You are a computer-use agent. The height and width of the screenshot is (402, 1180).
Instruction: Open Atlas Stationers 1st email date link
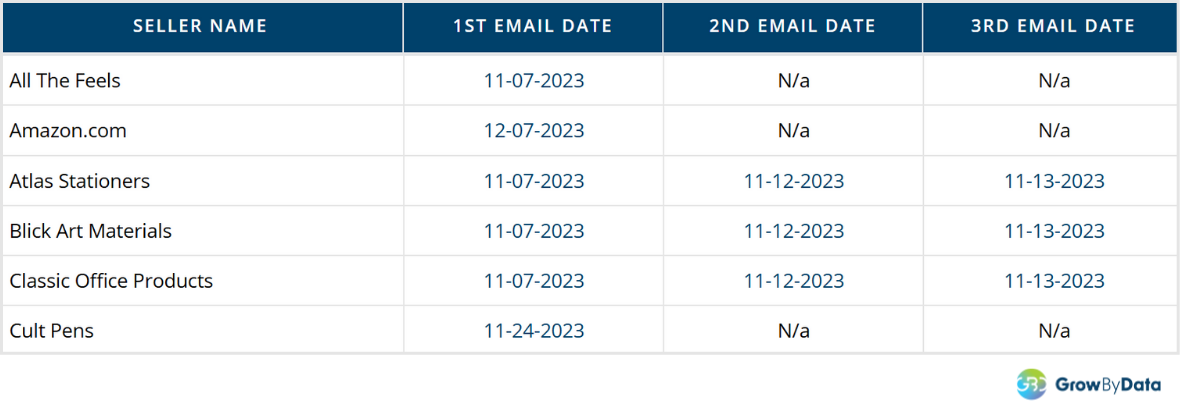point(534,181)
